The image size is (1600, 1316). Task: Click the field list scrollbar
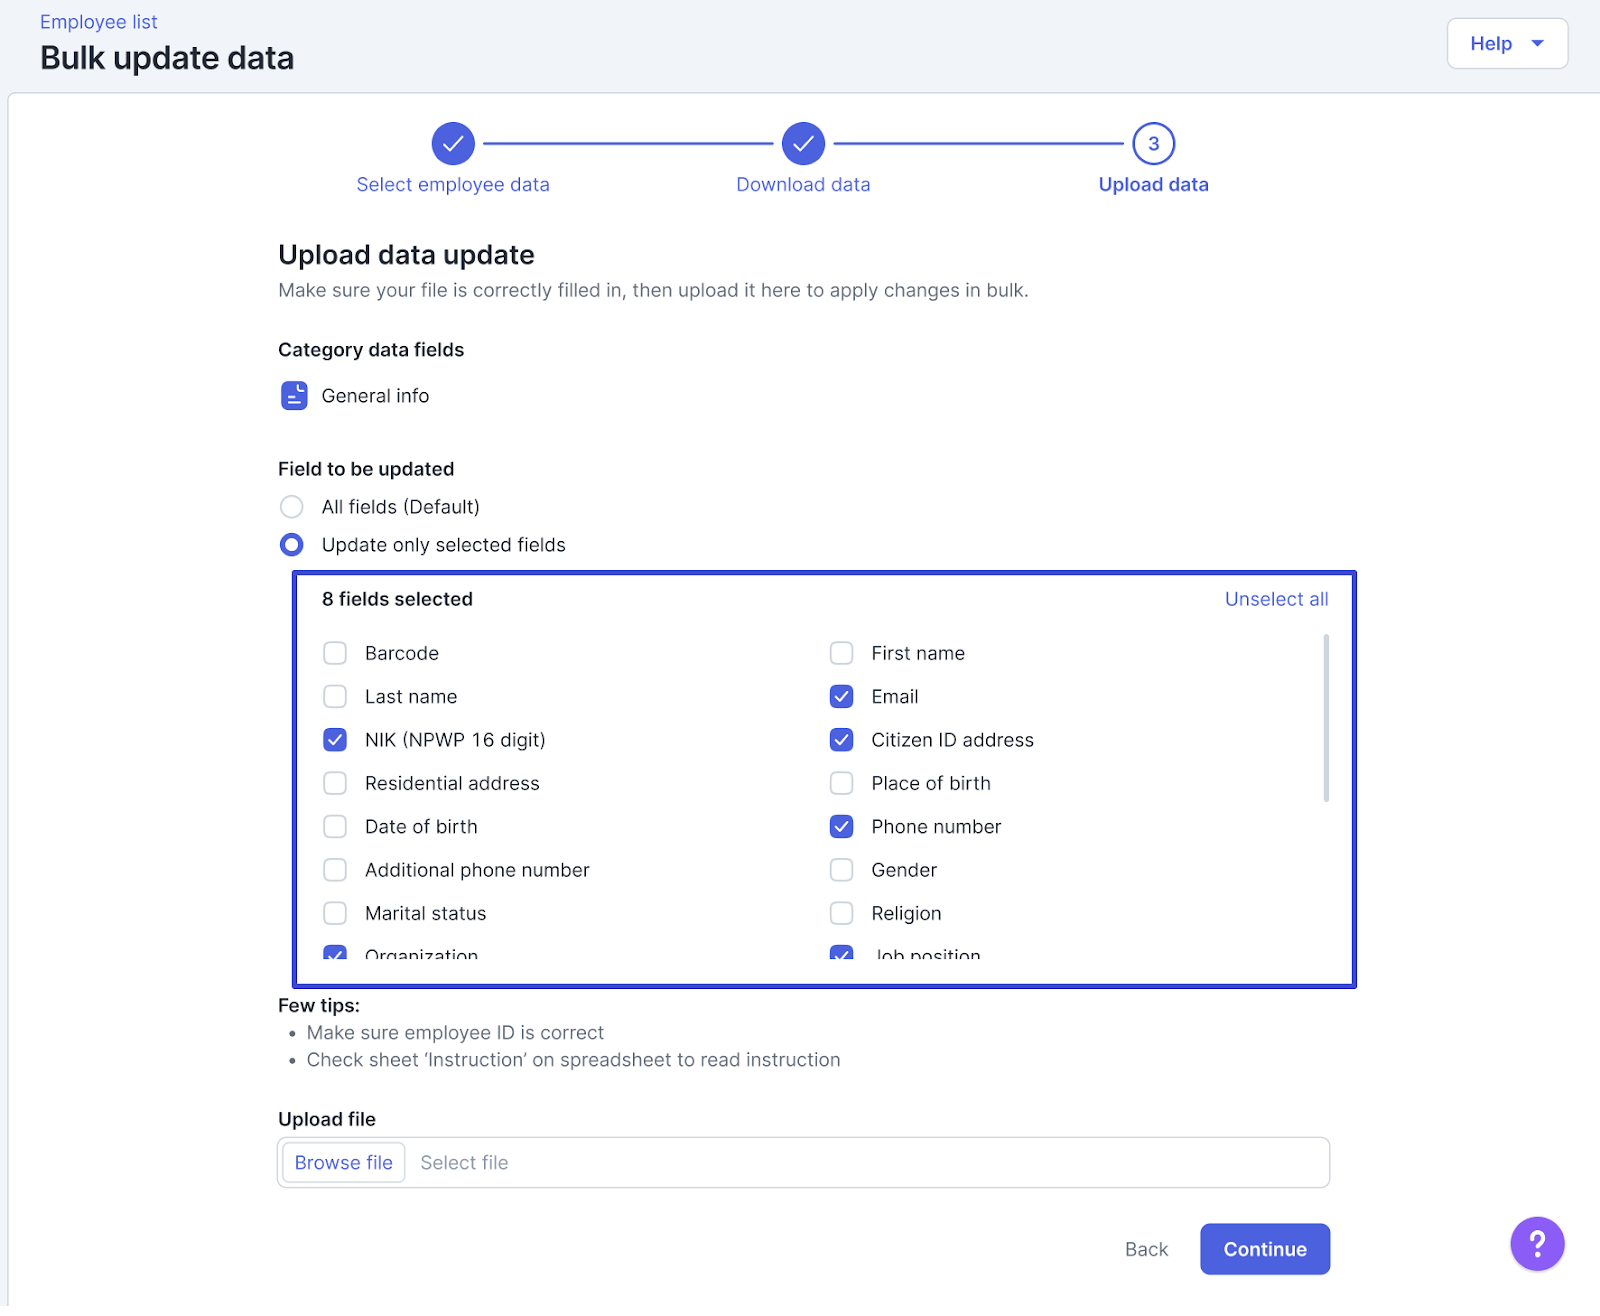1326,715
